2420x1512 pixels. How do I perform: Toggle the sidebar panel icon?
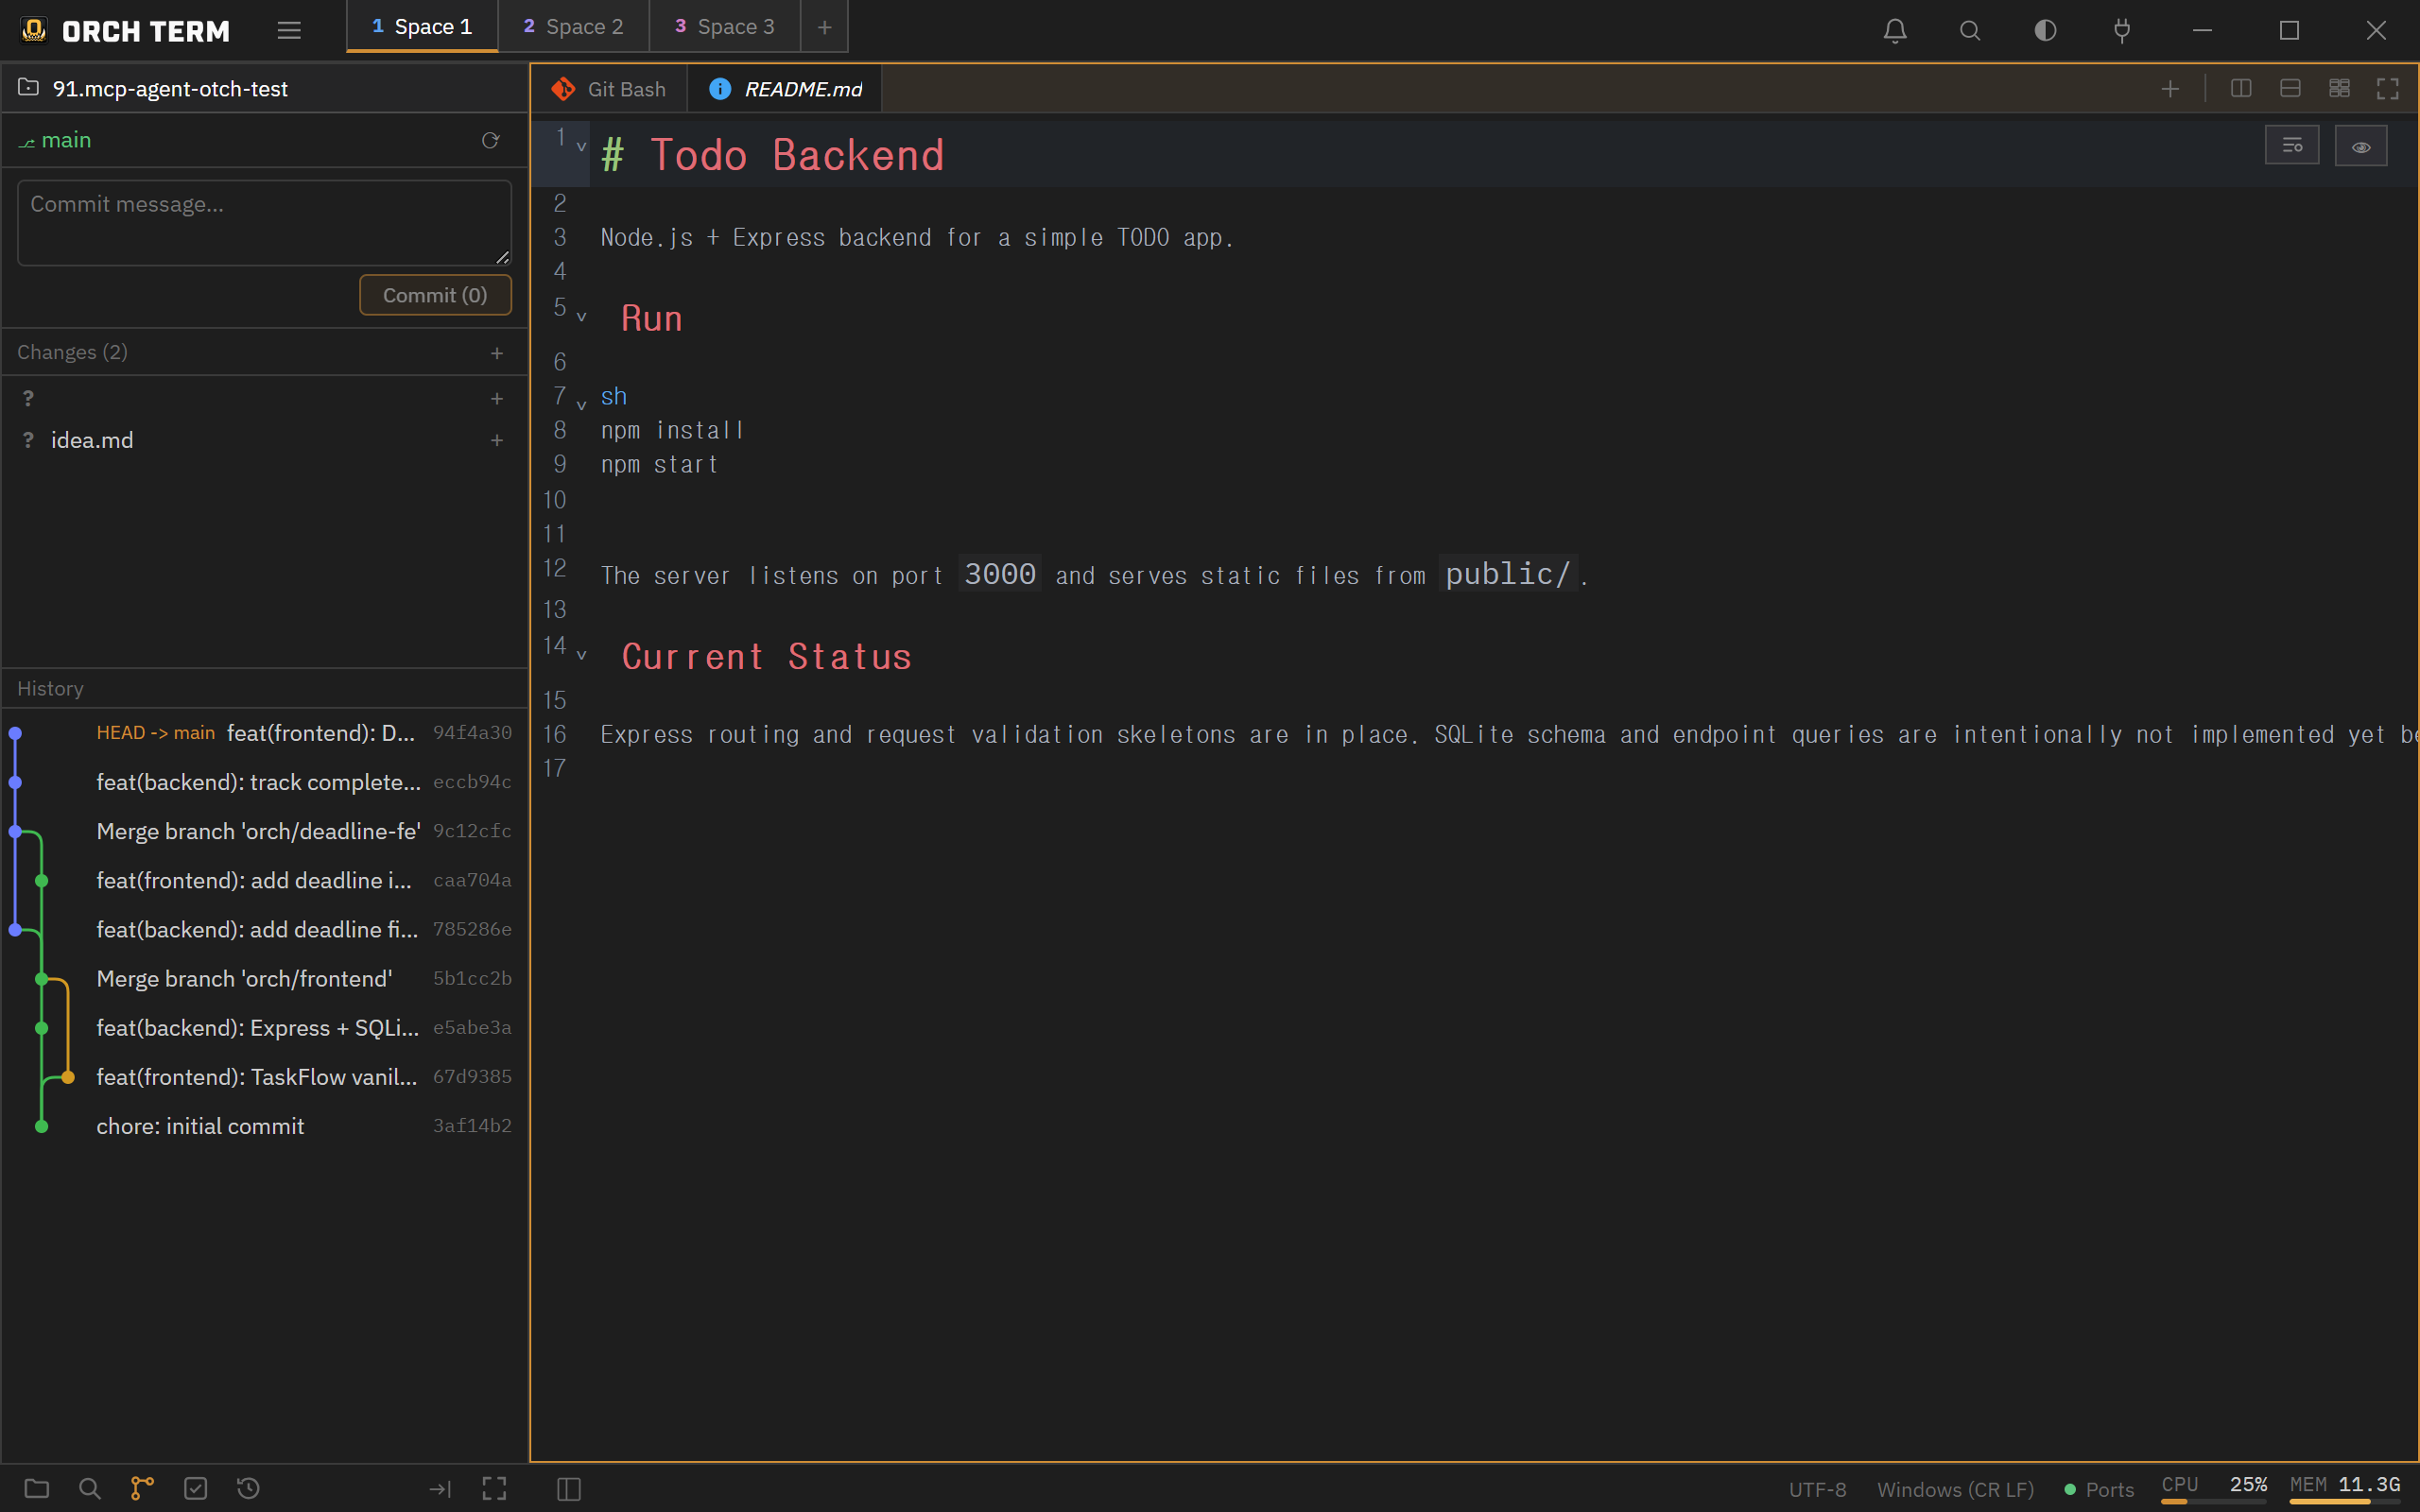coord(569,1489)
